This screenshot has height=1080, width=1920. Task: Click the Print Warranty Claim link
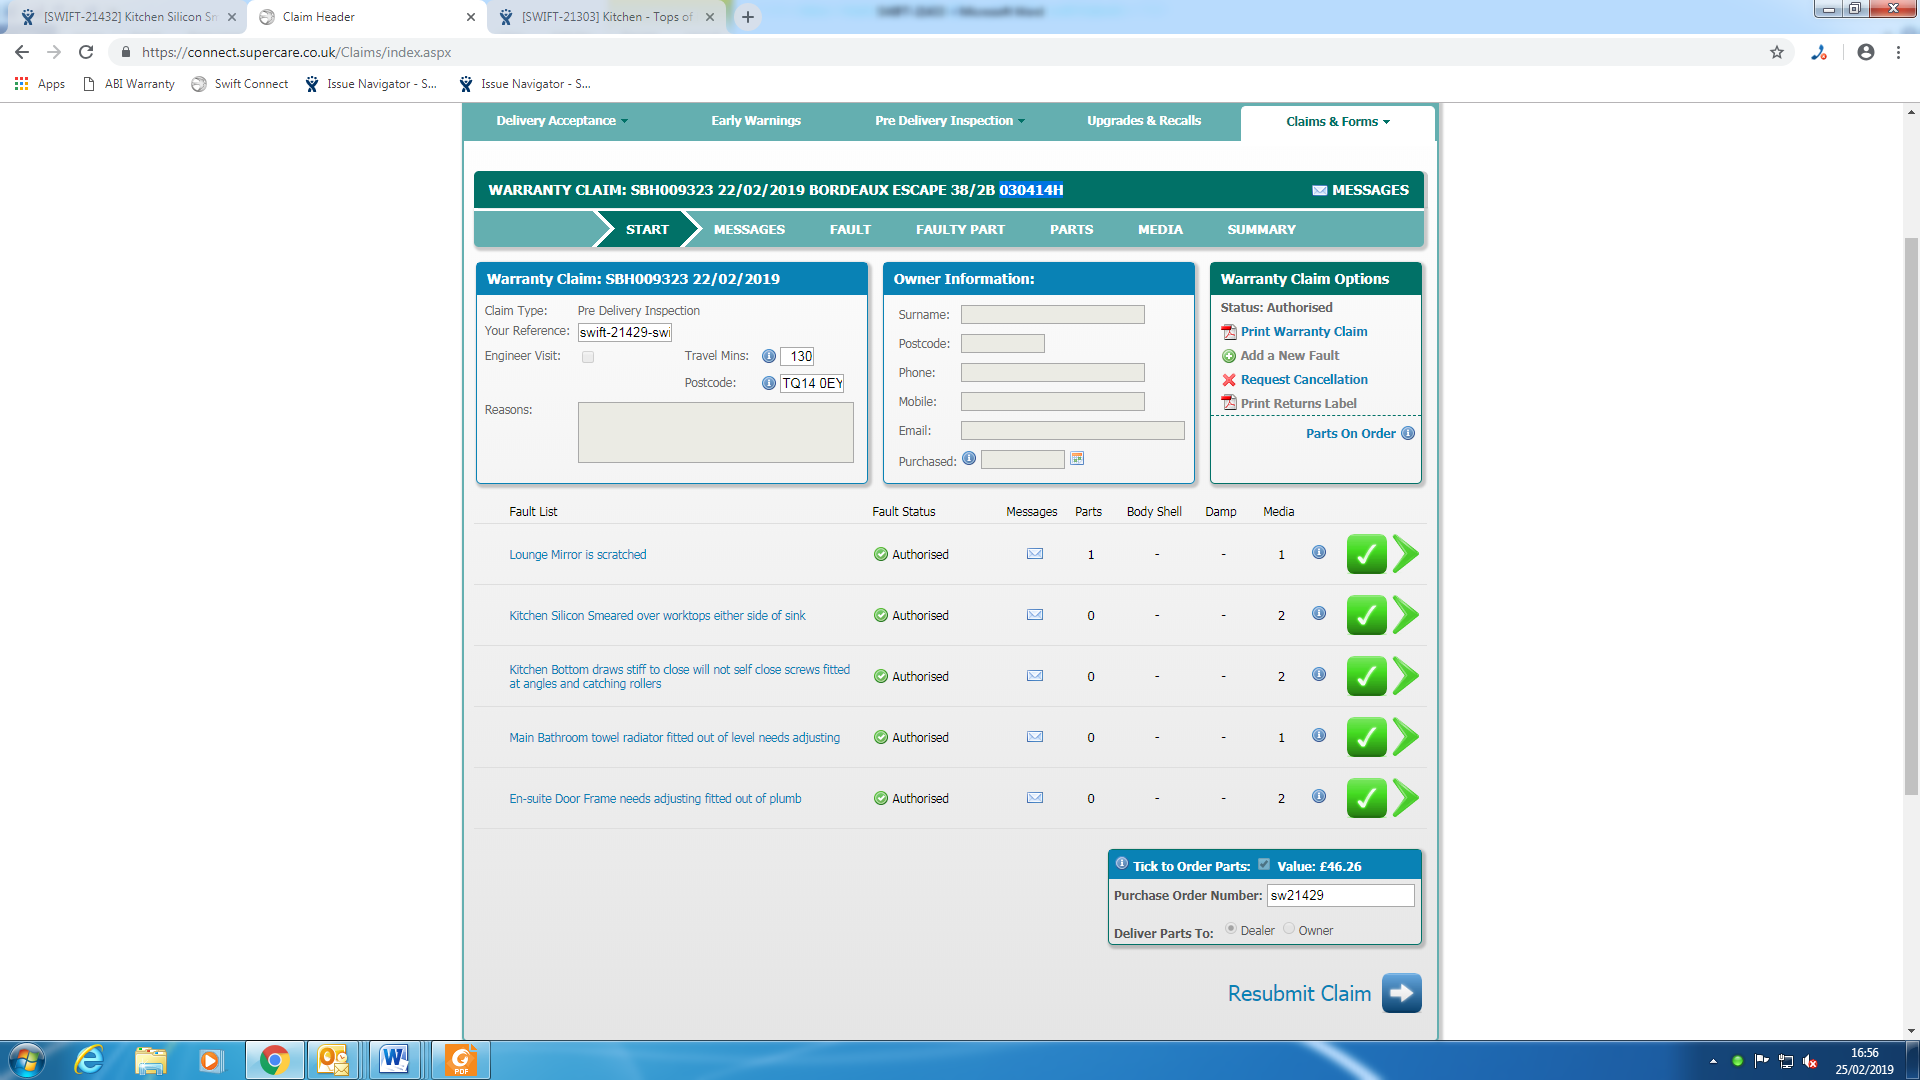pos(1303,332)
